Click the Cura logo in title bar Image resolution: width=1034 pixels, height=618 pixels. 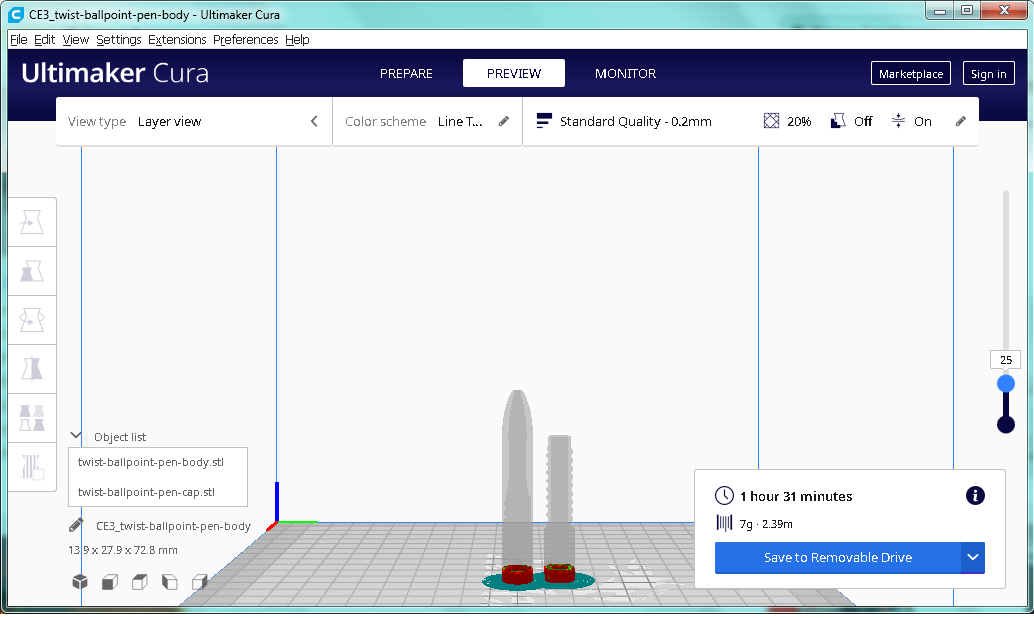(x=16, y=15)
